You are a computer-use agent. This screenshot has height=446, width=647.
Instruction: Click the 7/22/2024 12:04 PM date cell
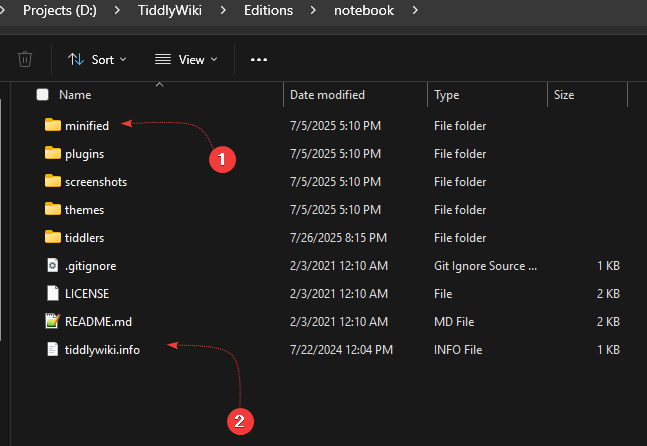tap(341, 350)
